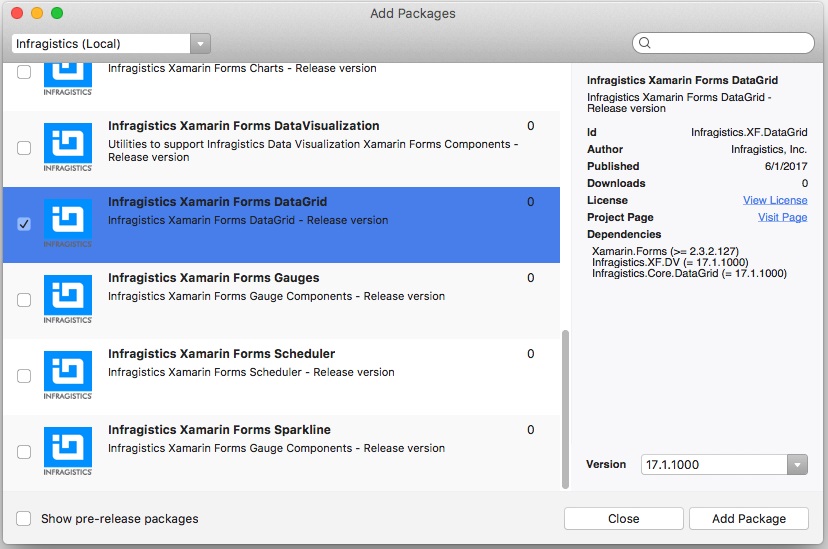This screenshot has width=828, height=549.
Task: Click the Infragistics icon of the Sparkline package
Action: point(68,451)
